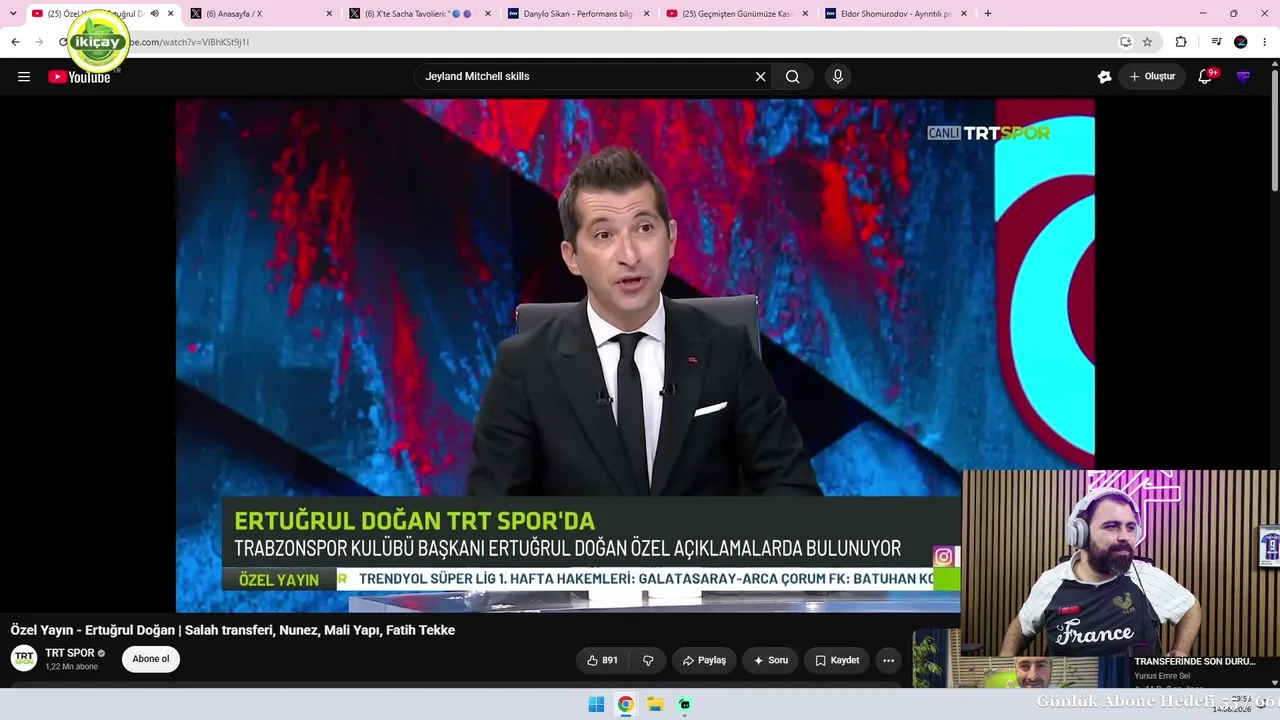Expand the tab search dropdown arrow
The height and width of the screenshot is (720, 1280).
click(13, 14)
